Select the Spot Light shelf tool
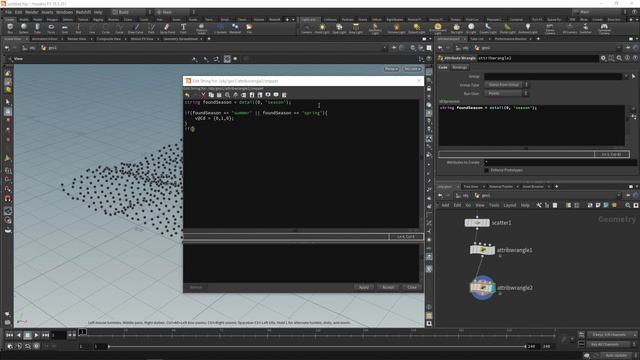 (x=339, y=28)
